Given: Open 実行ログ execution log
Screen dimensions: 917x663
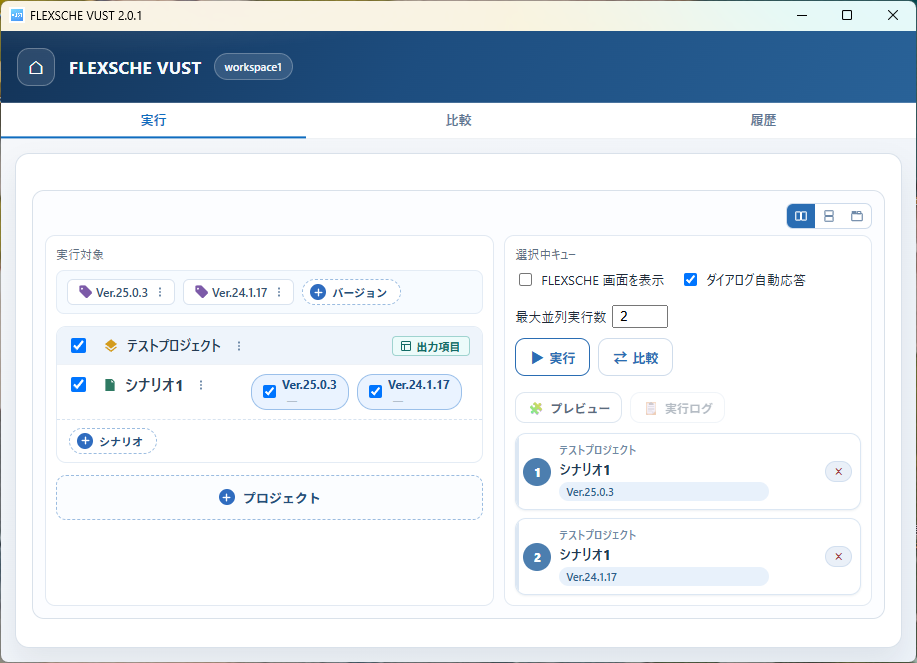Looking at the screenshot, I should click(x=677, y=408).
